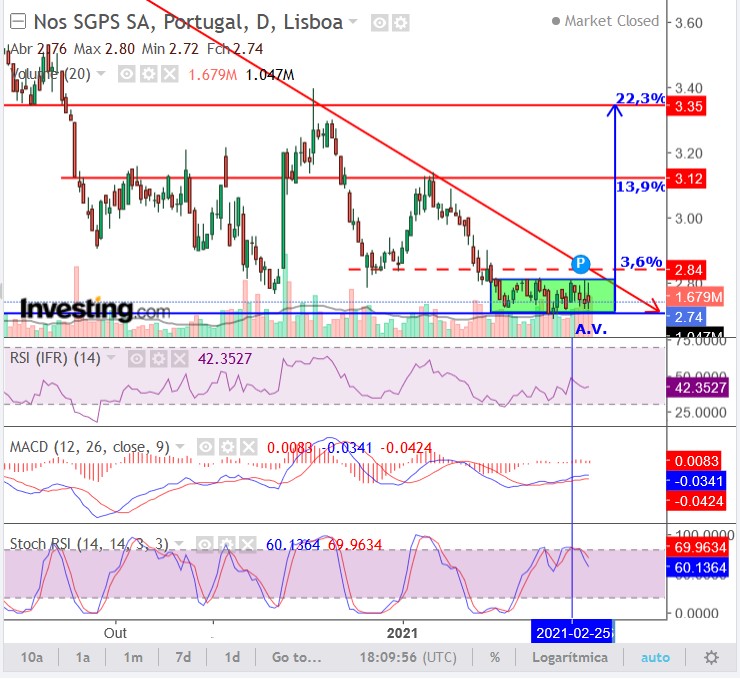Click the 2021 year label on time axis
The width and height of the screenshot is (740, 684).
(x=402, y=633)
